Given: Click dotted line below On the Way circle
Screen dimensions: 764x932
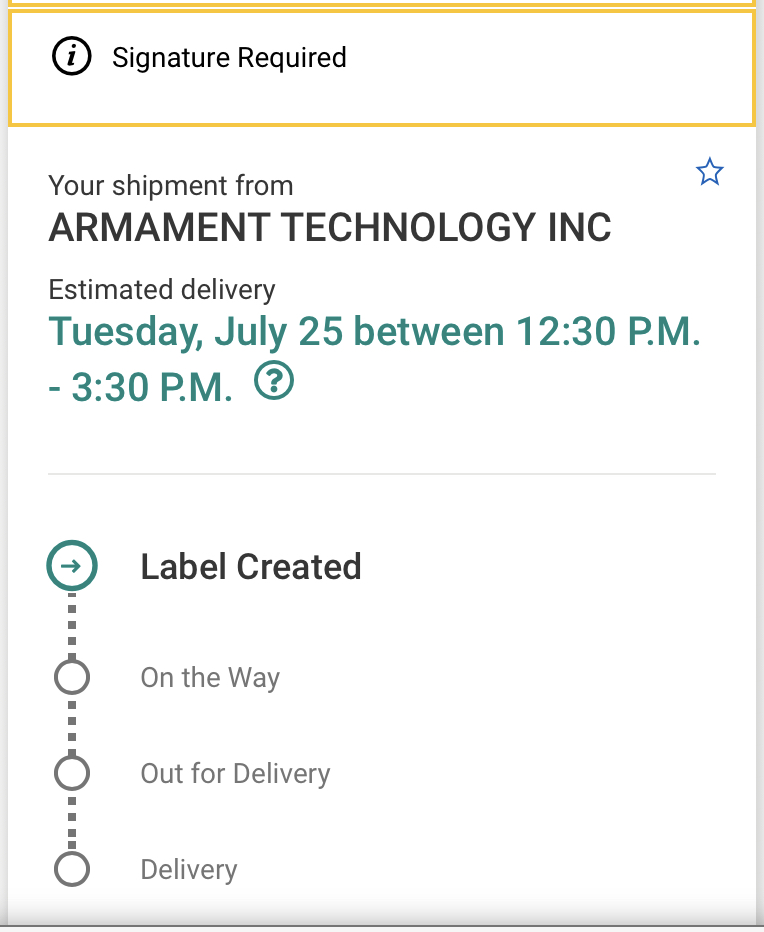Looking at the screenshot, I should tap(71, 725).
